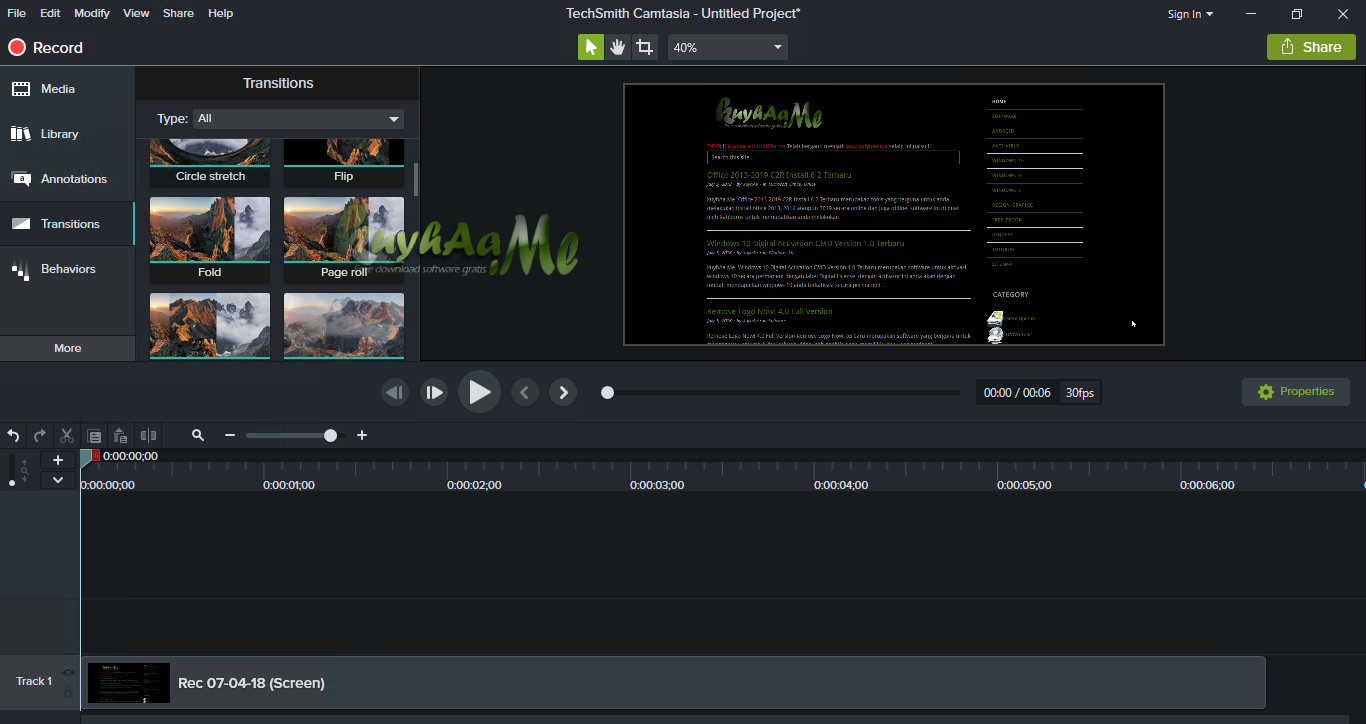Open the Share menu
This screenshot has height=724, width=1366.
[x=178, y=13]
